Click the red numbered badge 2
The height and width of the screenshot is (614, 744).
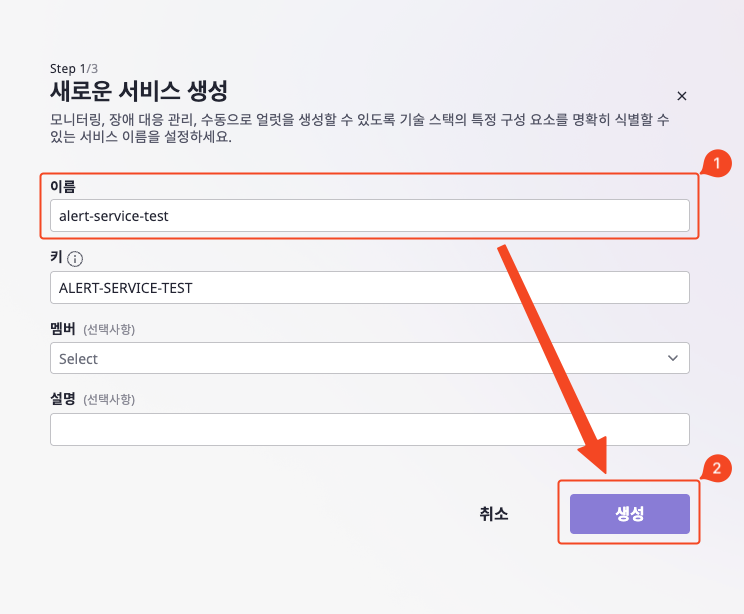717,468
